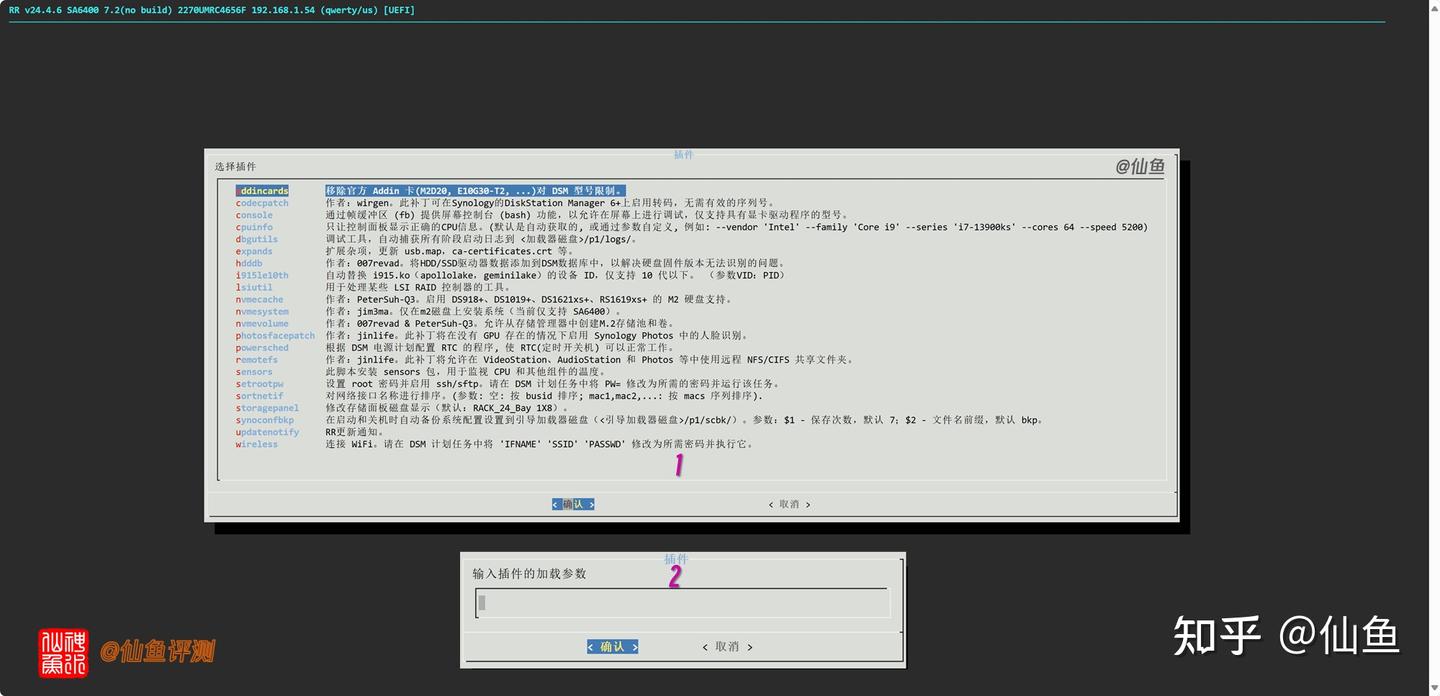Choose the expands plugin row
1440x696 pixels.
[405, 251]
